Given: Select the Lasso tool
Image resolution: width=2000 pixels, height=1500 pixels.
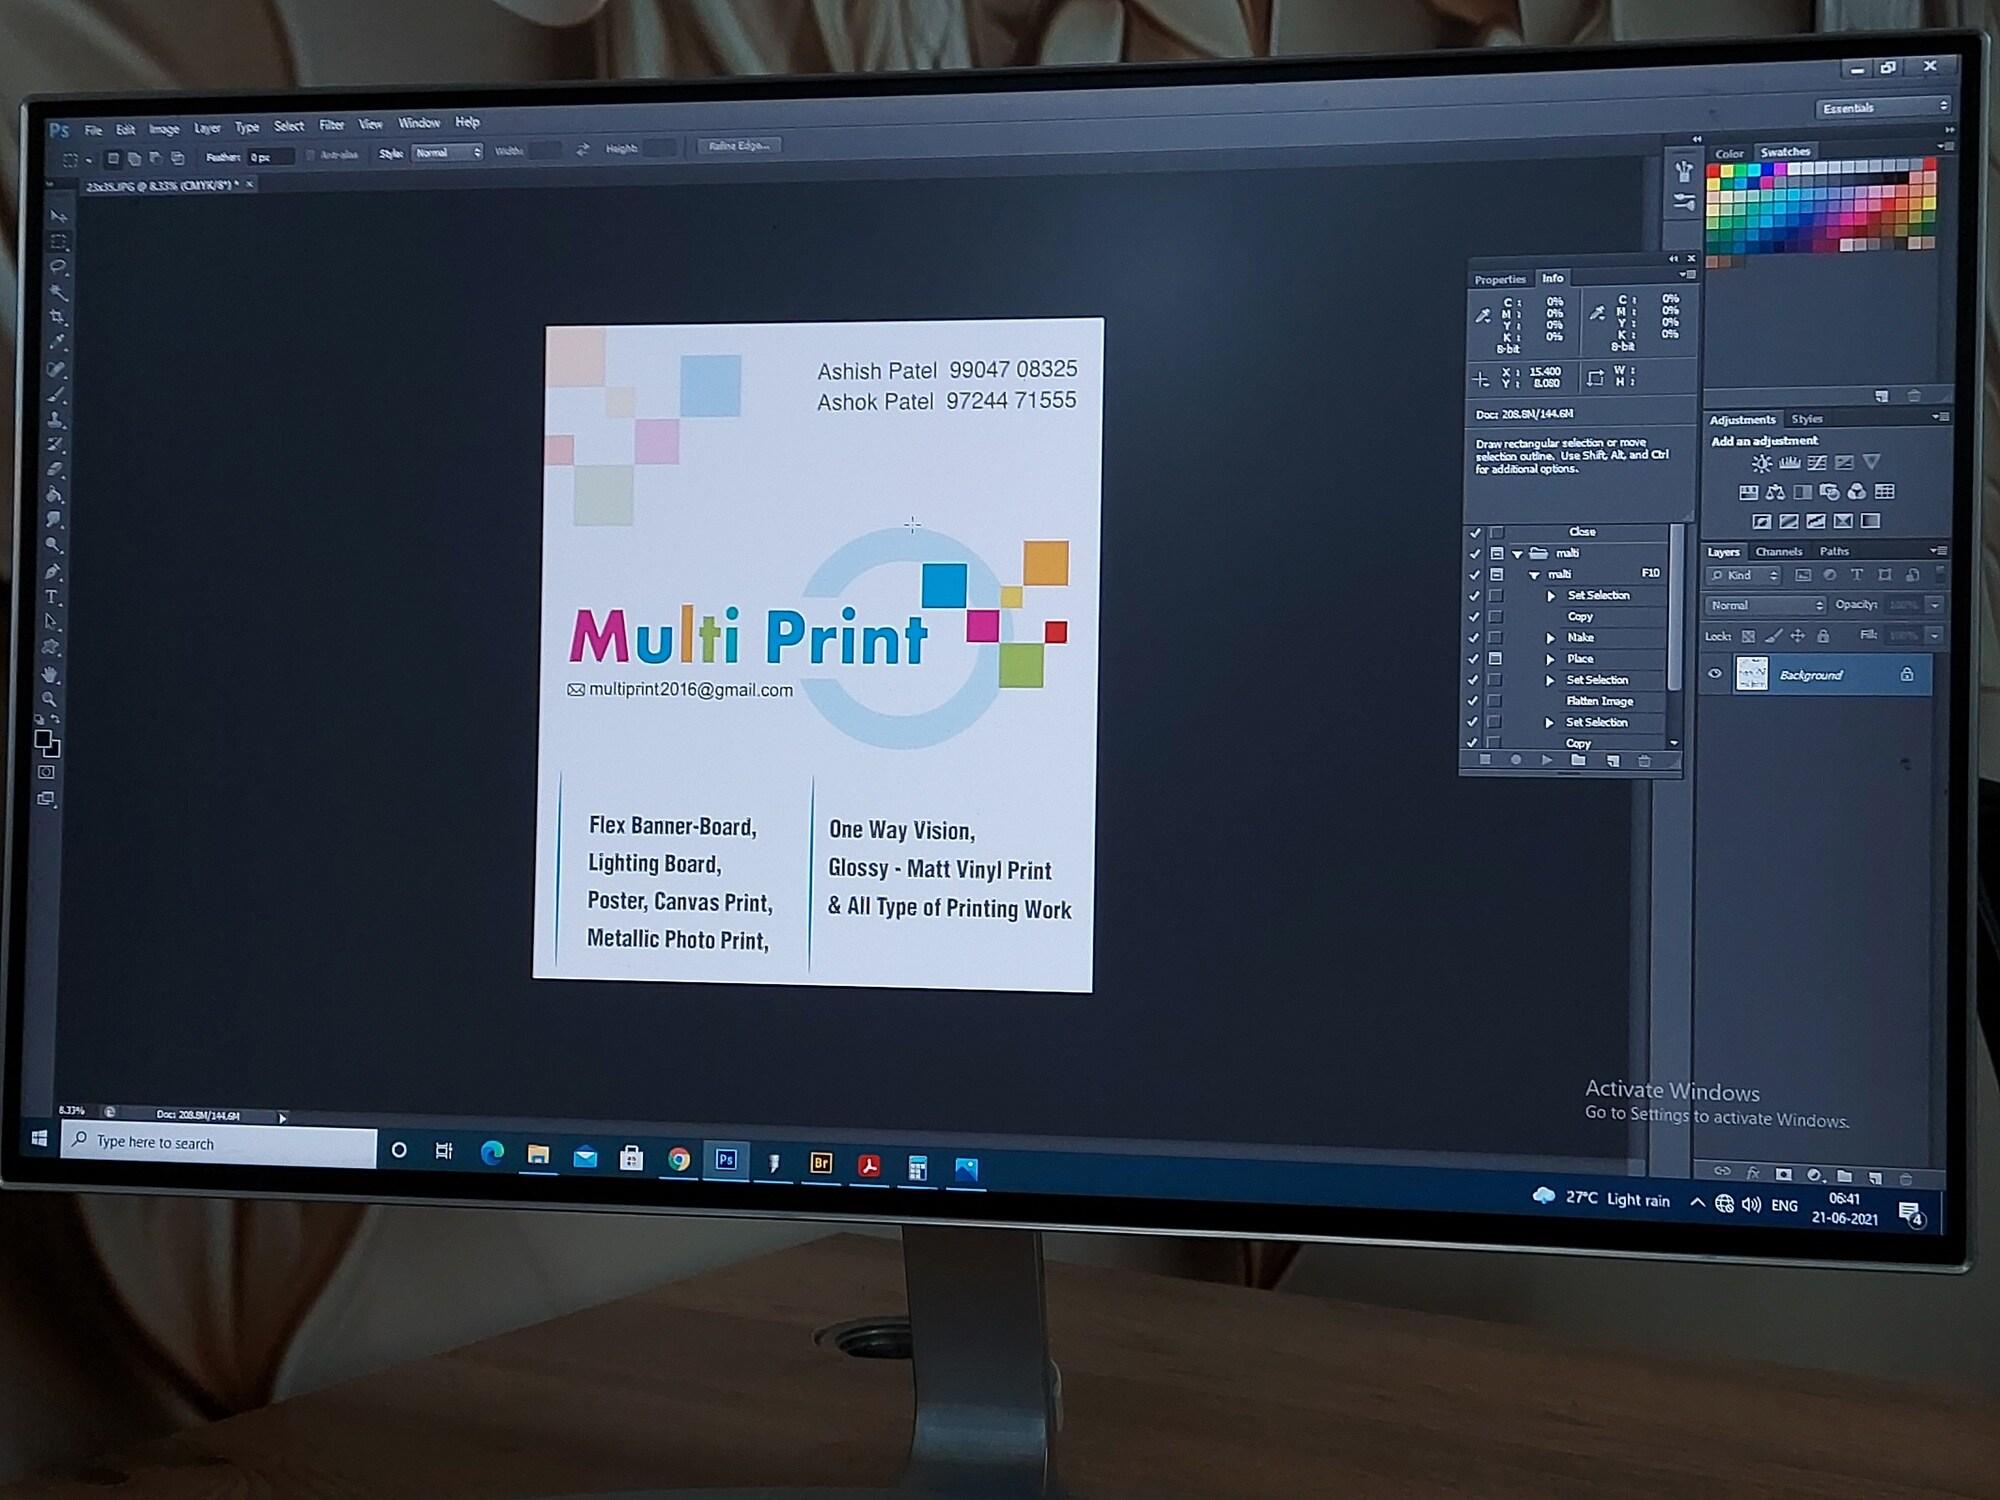Looking at the screenshot, I should 59,267.
